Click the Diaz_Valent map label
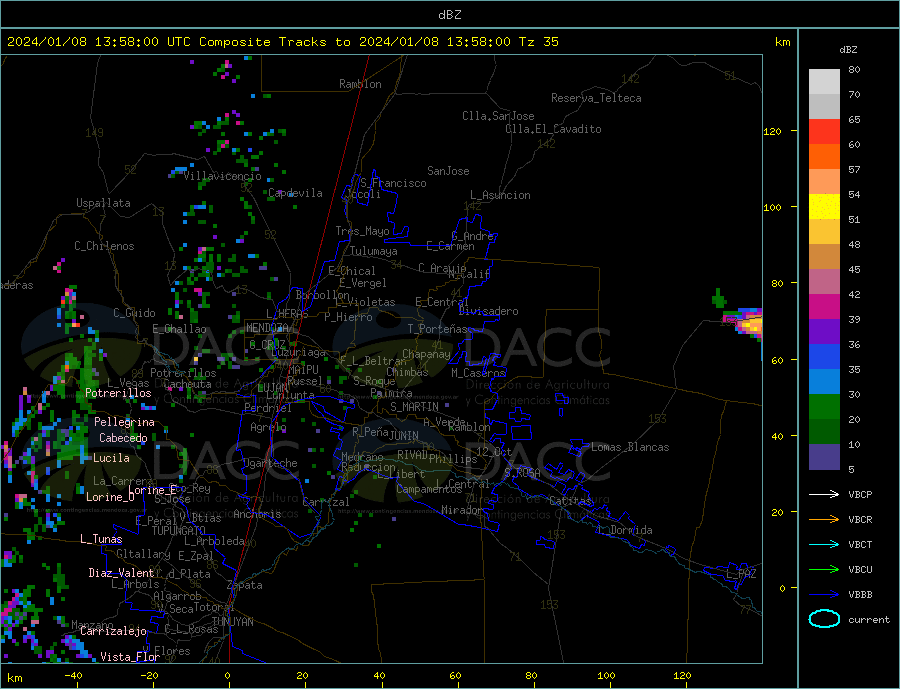The height and width of the screenshot is (689, 900). pos(121,573)
